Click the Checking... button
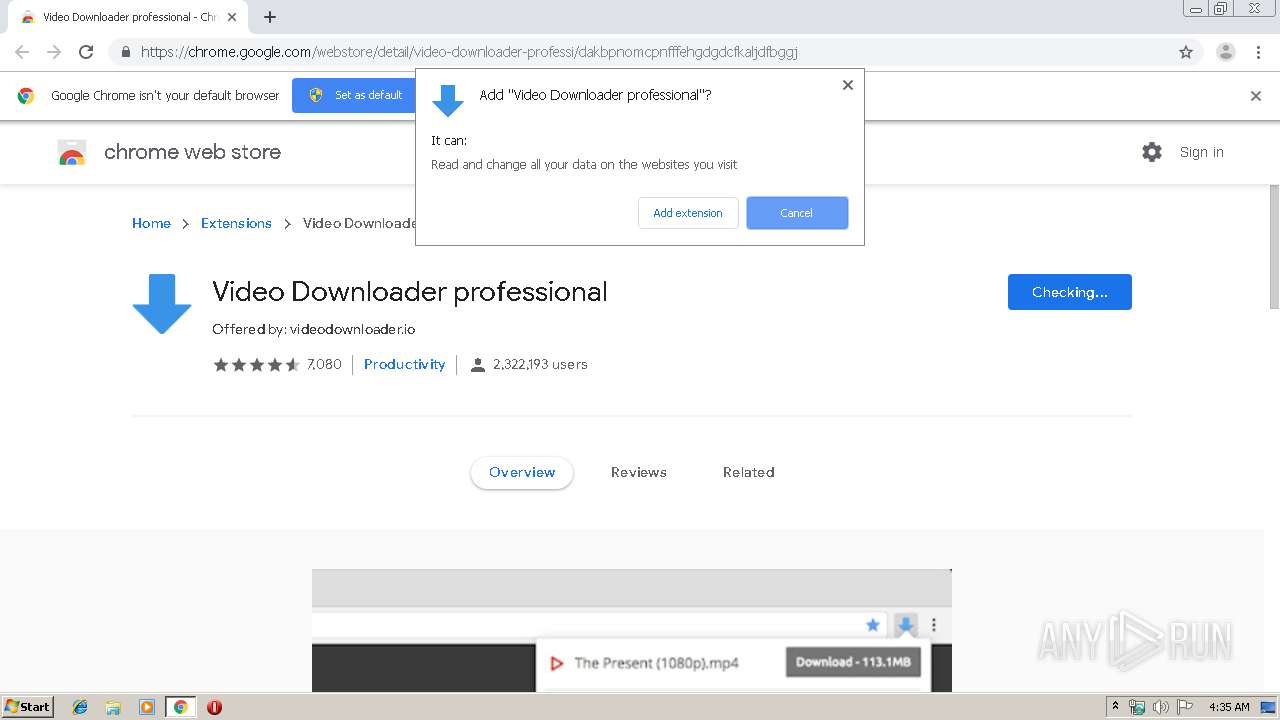 (x=1070, y=292)
